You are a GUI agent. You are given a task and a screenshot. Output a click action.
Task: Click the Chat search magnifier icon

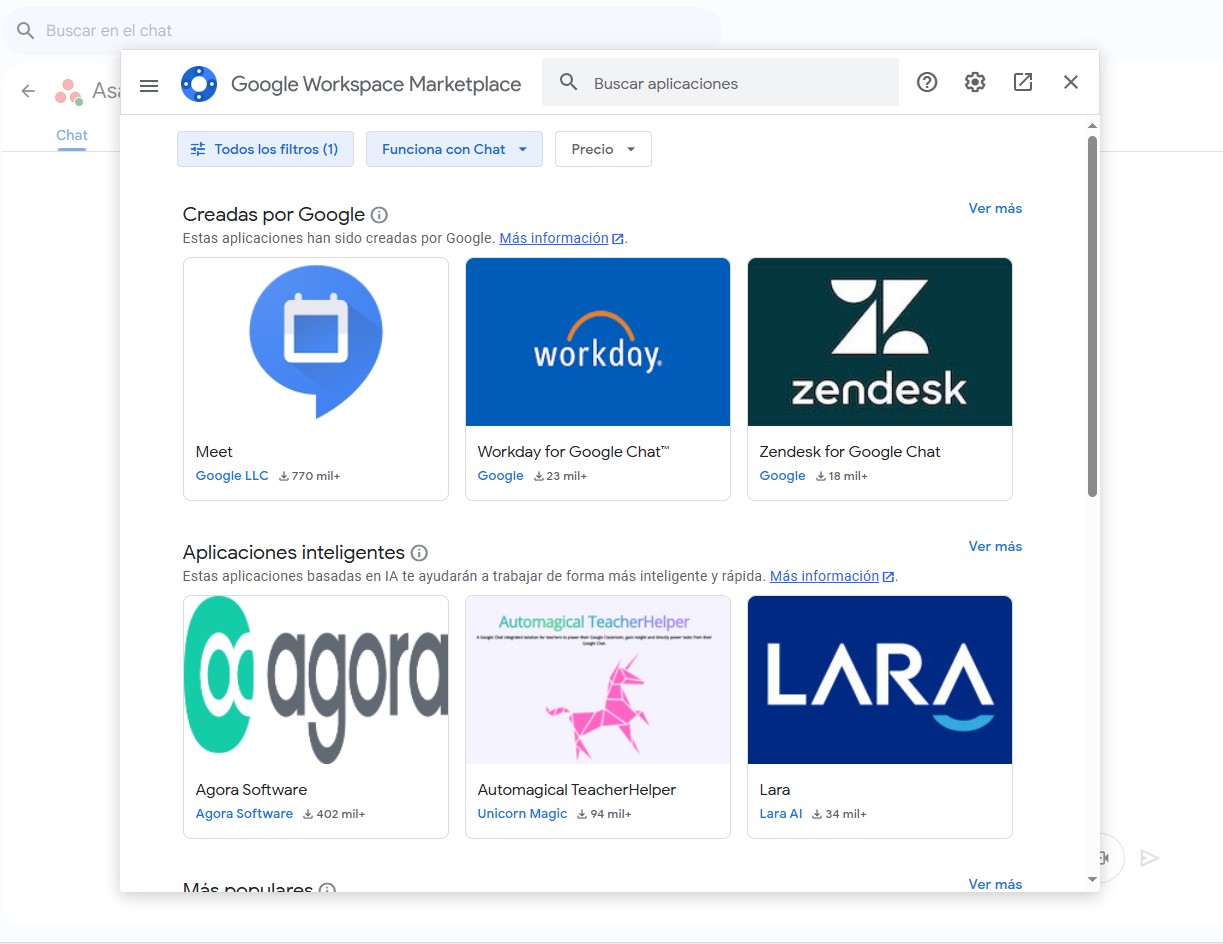pos(26,30)
